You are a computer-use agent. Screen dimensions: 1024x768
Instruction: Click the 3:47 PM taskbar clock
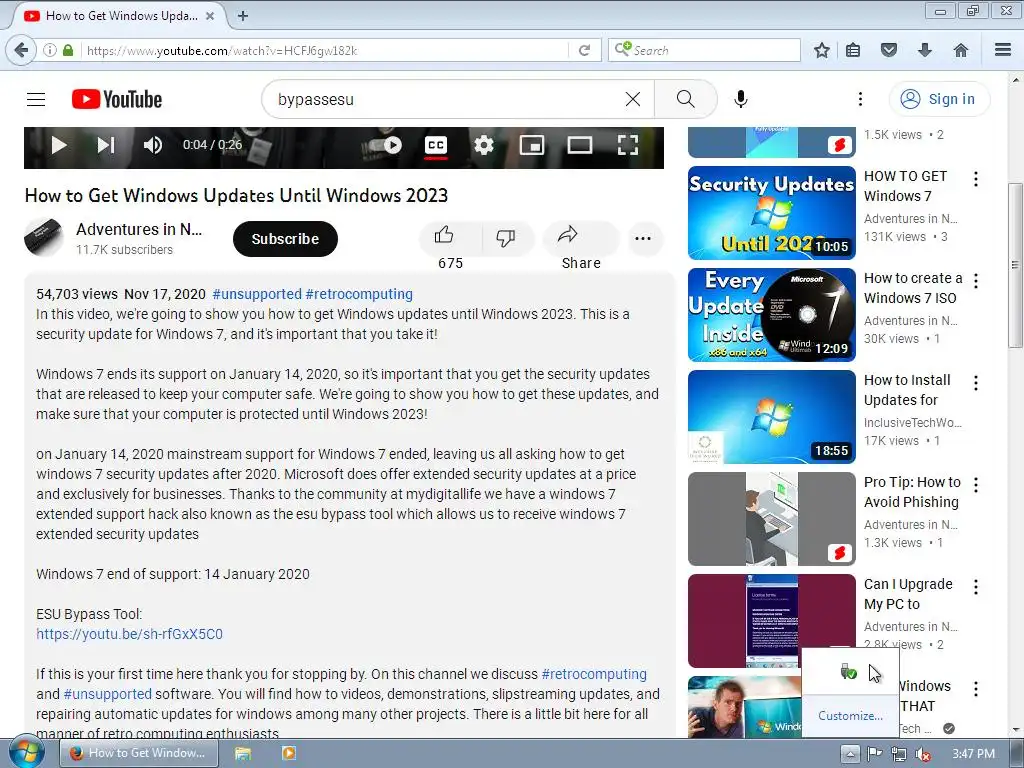tap(973, 754)
